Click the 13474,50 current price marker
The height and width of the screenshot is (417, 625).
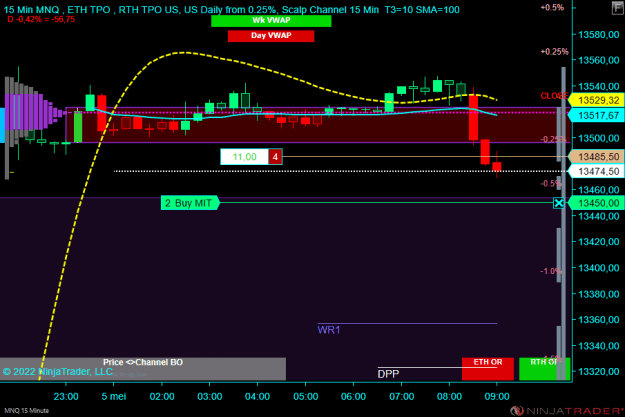[596, 171]
